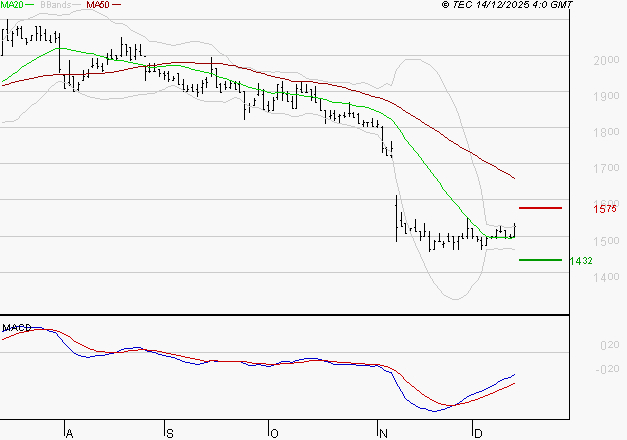The height and width of the screenshot is (440, 627).
Task: Click the 1700 price axis label
Action: pyautogui.click(x=606, y=168)
